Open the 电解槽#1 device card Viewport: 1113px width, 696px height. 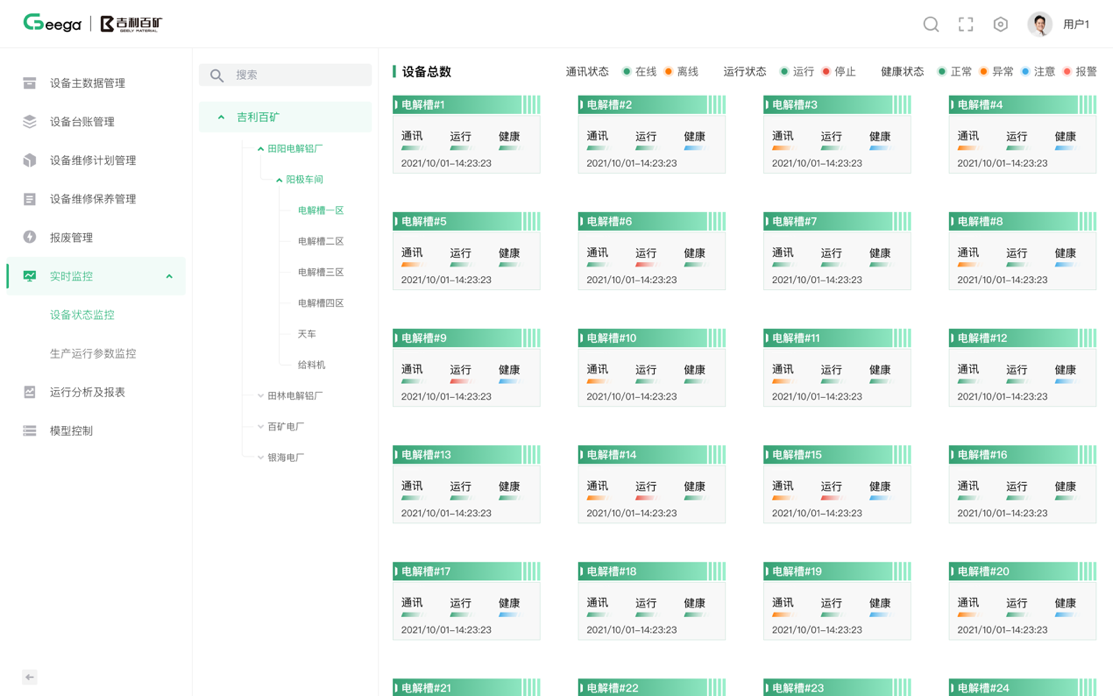pyautogui.click(x=466, y=135)
